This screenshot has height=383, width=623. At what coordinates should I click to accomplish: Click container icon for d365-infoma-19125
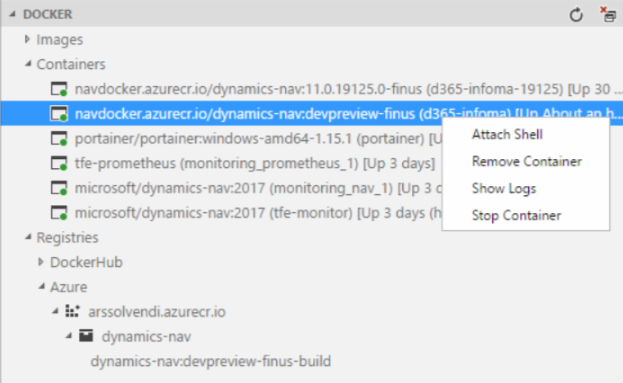pos(59,89)
